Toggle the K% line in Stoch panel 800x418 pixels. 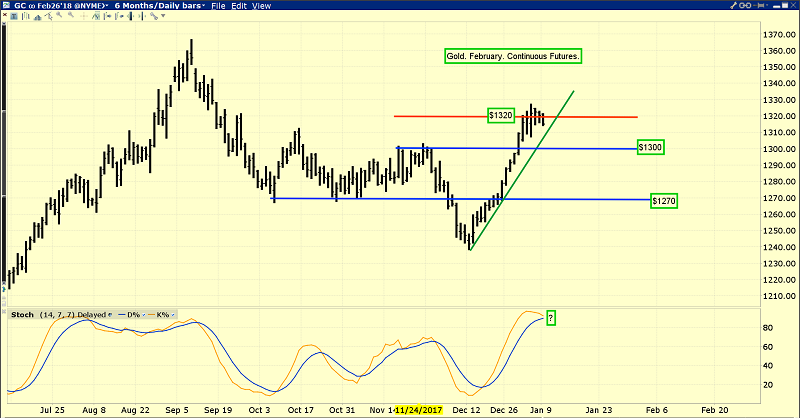point(161,315)
